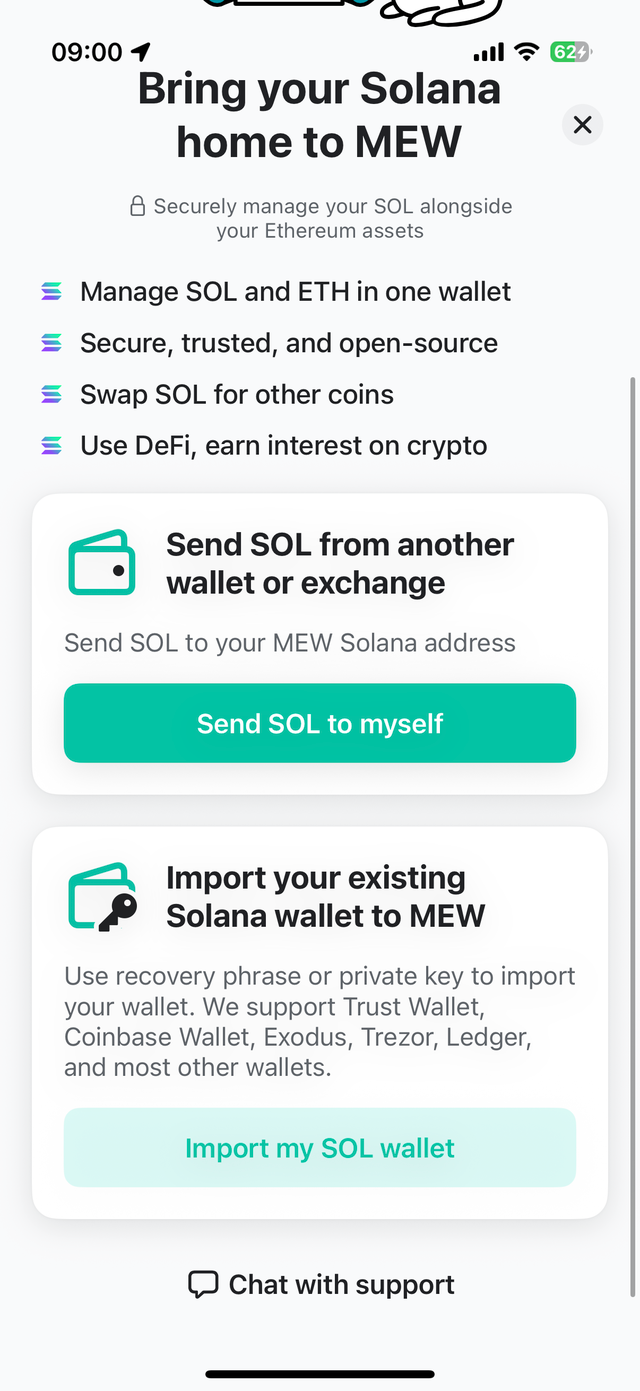The image size is (640, 1391).
Task: Tap Import my SOL wallet
Action: pos(320,1147)
